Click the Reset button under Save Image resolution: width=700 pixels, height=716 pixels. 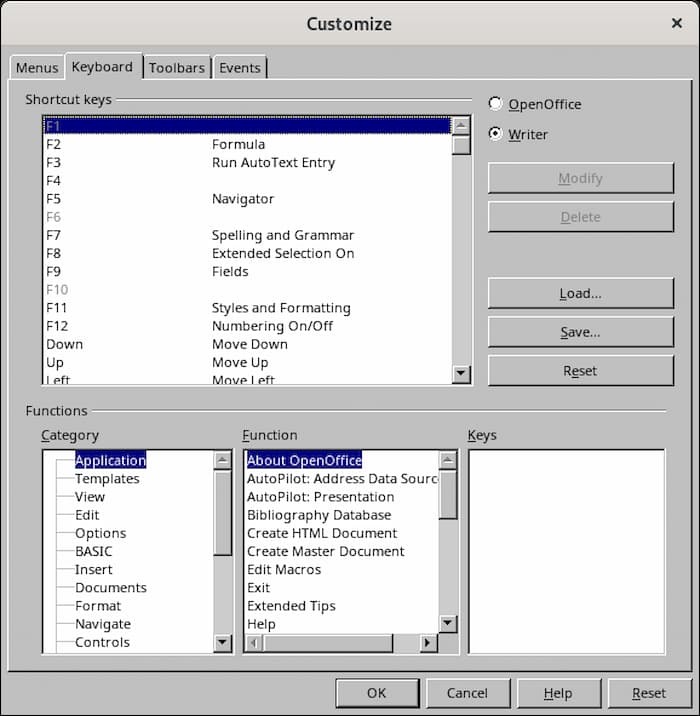click(580, 370)
